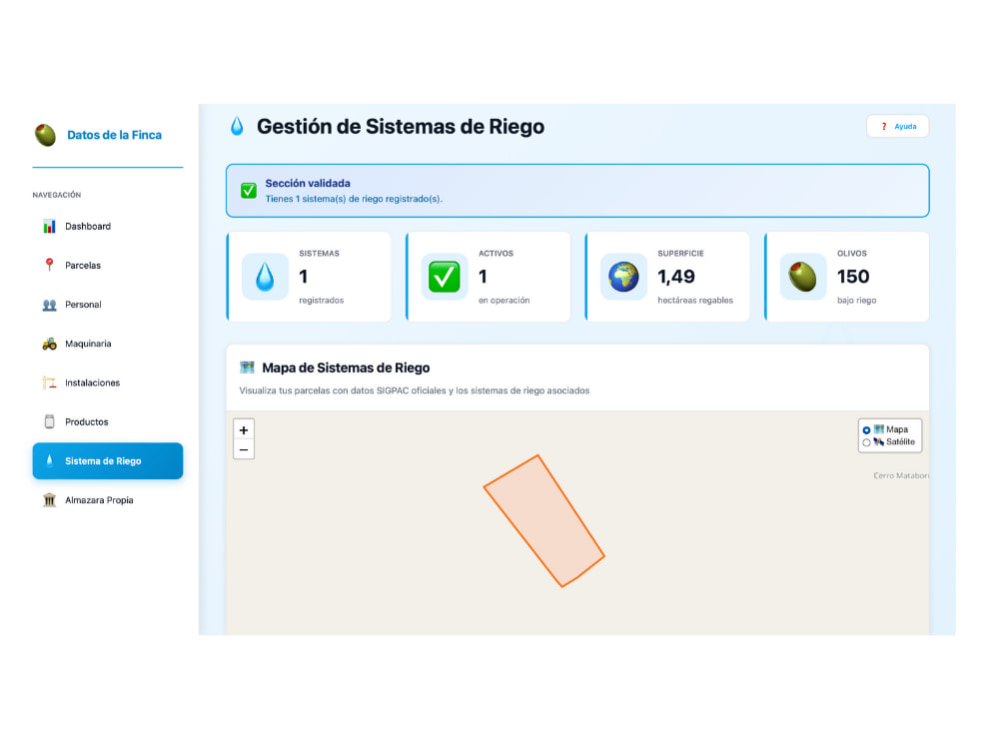The height and width of the screenshot is (750, 1000).
Task: Switch to Satélite radio button layer
Action: [x=866, y=443]
